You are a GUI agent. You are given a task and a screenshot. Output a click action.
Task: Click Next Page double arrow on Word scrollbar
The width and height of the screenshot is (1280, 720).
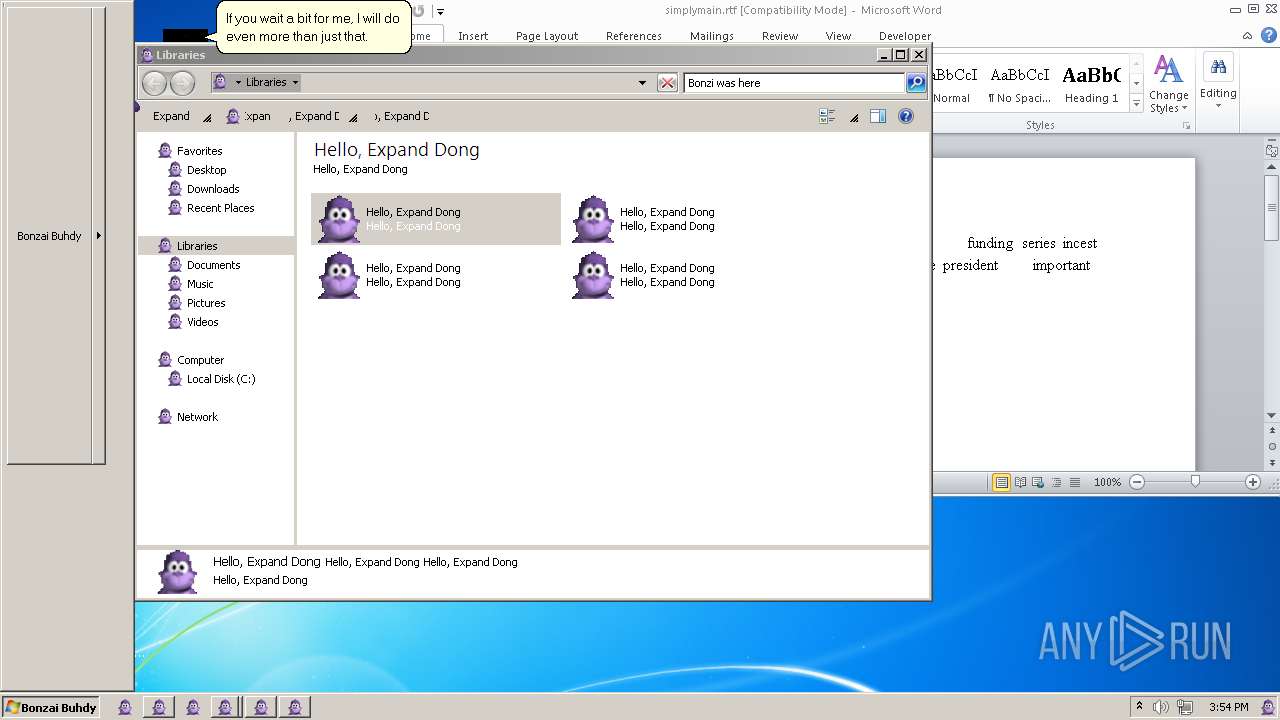(1272, 461)
